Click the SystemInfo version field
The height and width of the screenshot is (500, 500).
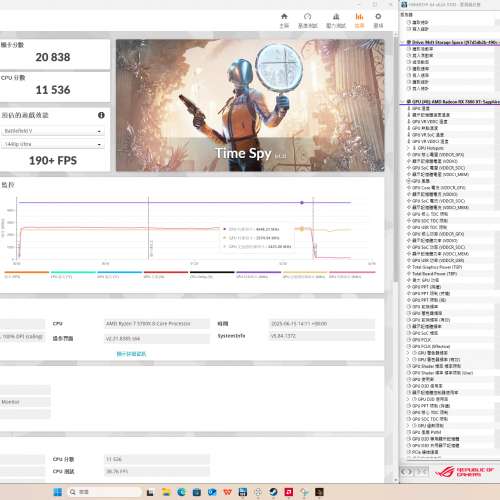pos(322,336)
